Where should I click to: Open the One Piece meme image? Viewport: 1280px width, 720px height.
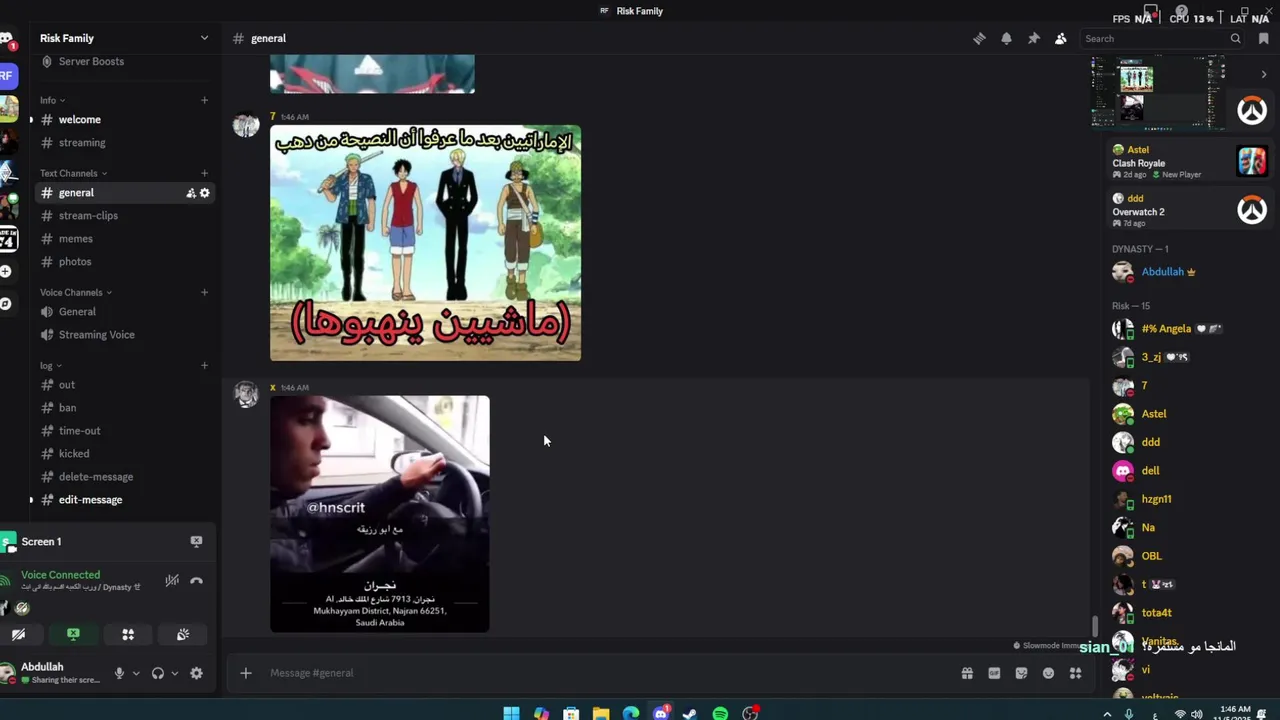pos(425,243)
